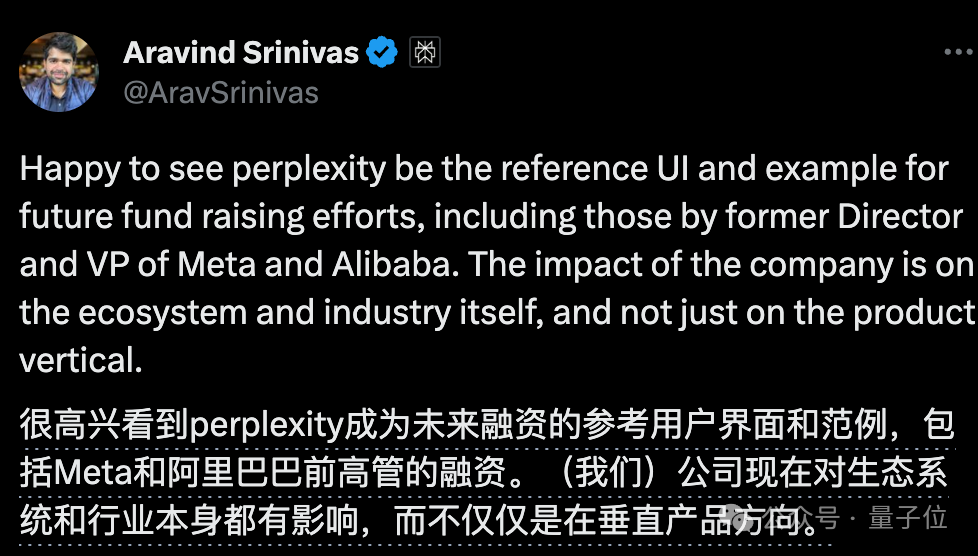The height and width of the screenshot is (556, 978).
Task: Click the word "vertical." ending the tweet
Action: click(x=80, y=361)
